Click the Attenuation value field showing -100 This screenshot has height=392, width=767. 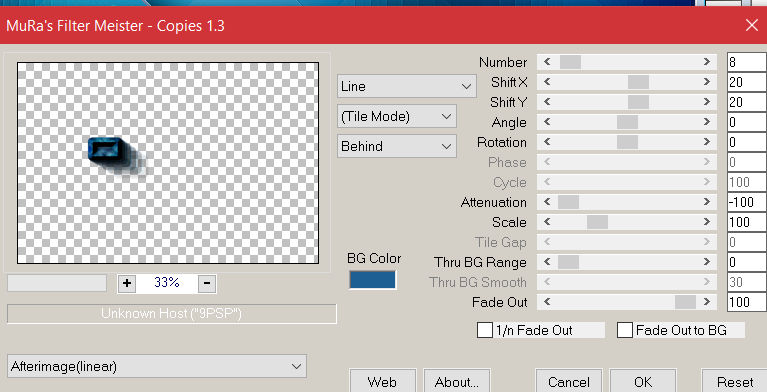coord(747,202)
